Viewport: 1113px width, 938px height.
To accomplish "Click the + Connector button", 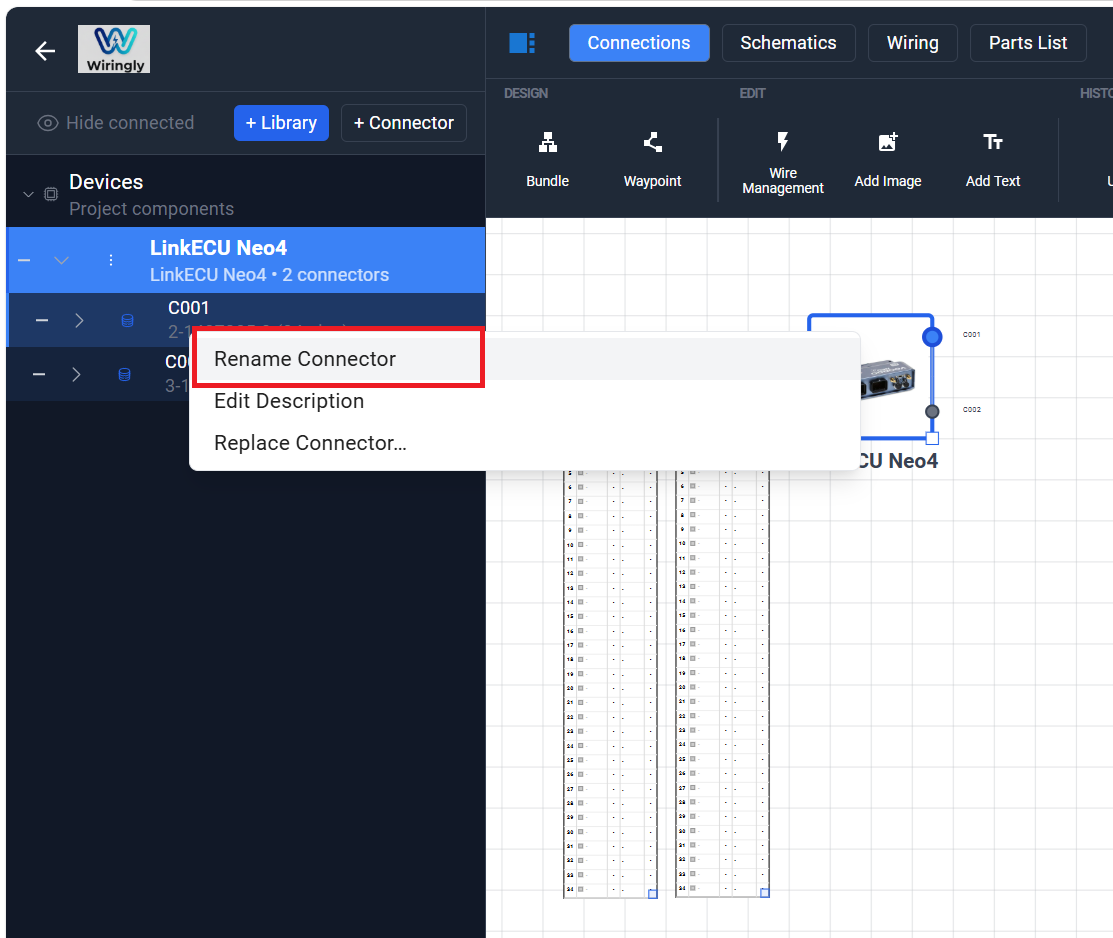I will (x=403, y=123).
